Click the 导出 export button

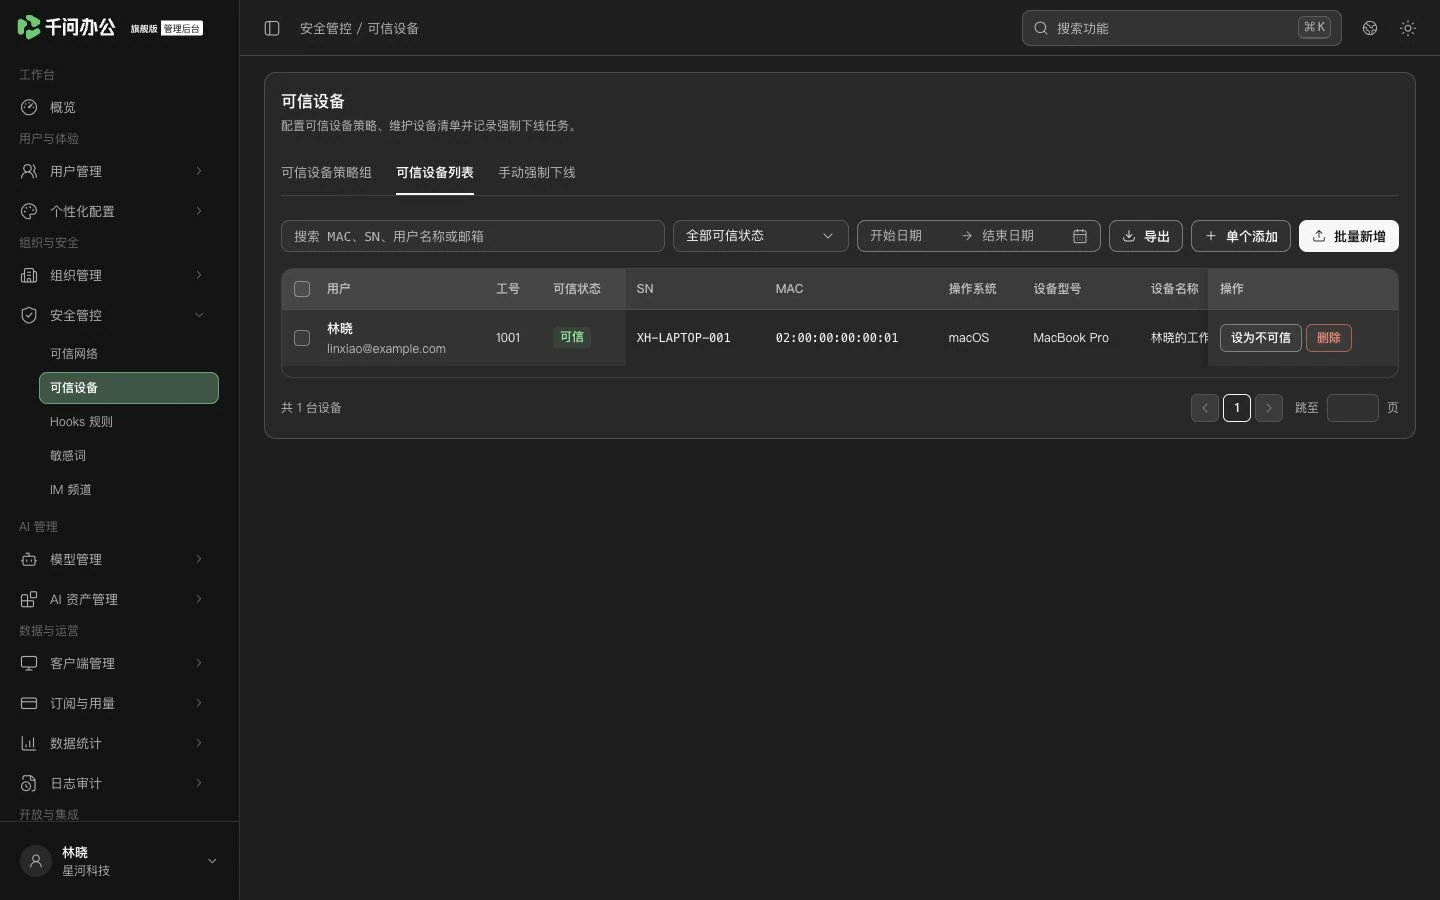(1146, 236)
